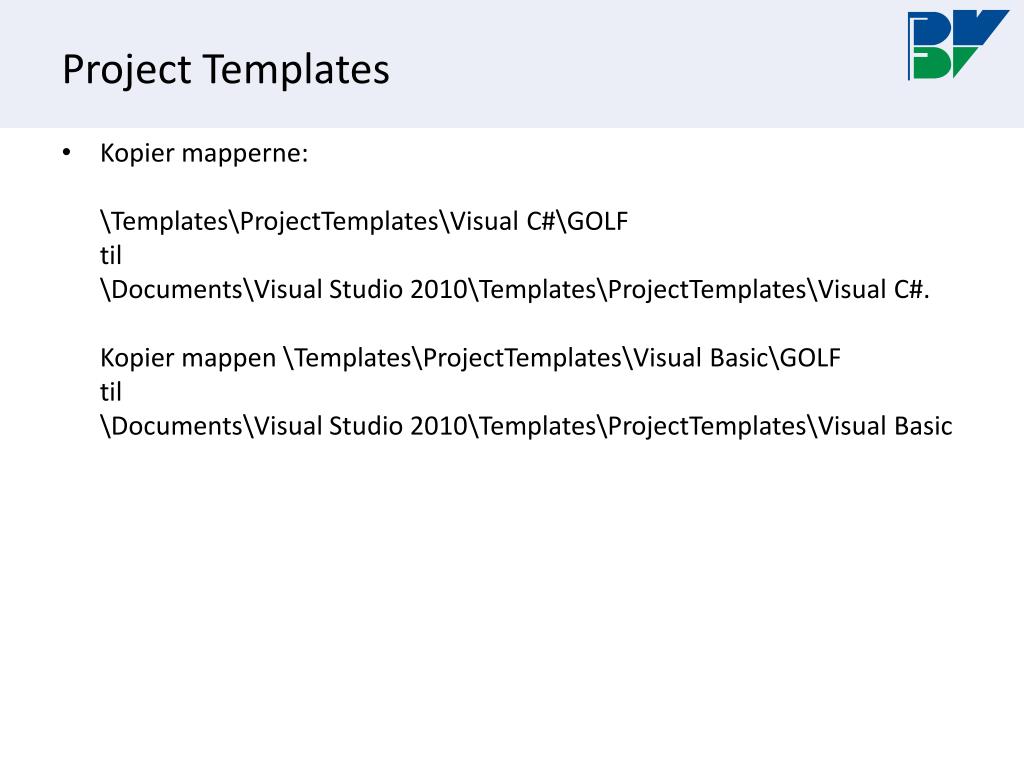Select the word "Kopier" in the bullet line

pyautogui.click(x=137, y=153)
